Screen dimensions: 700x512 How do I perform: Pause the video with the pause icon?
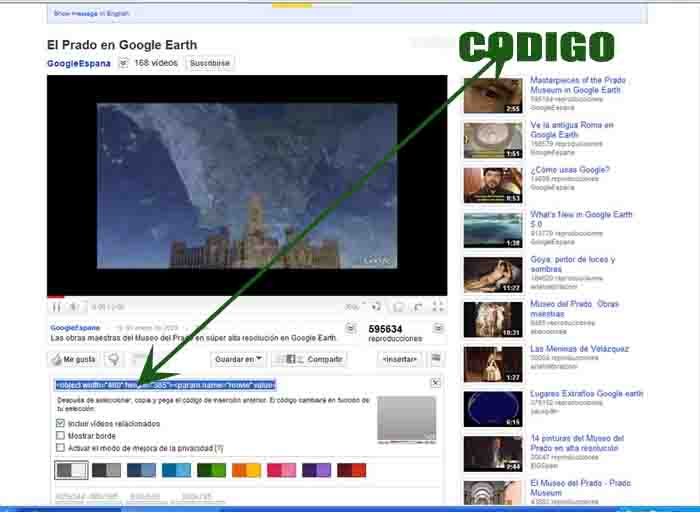(57, 307)
